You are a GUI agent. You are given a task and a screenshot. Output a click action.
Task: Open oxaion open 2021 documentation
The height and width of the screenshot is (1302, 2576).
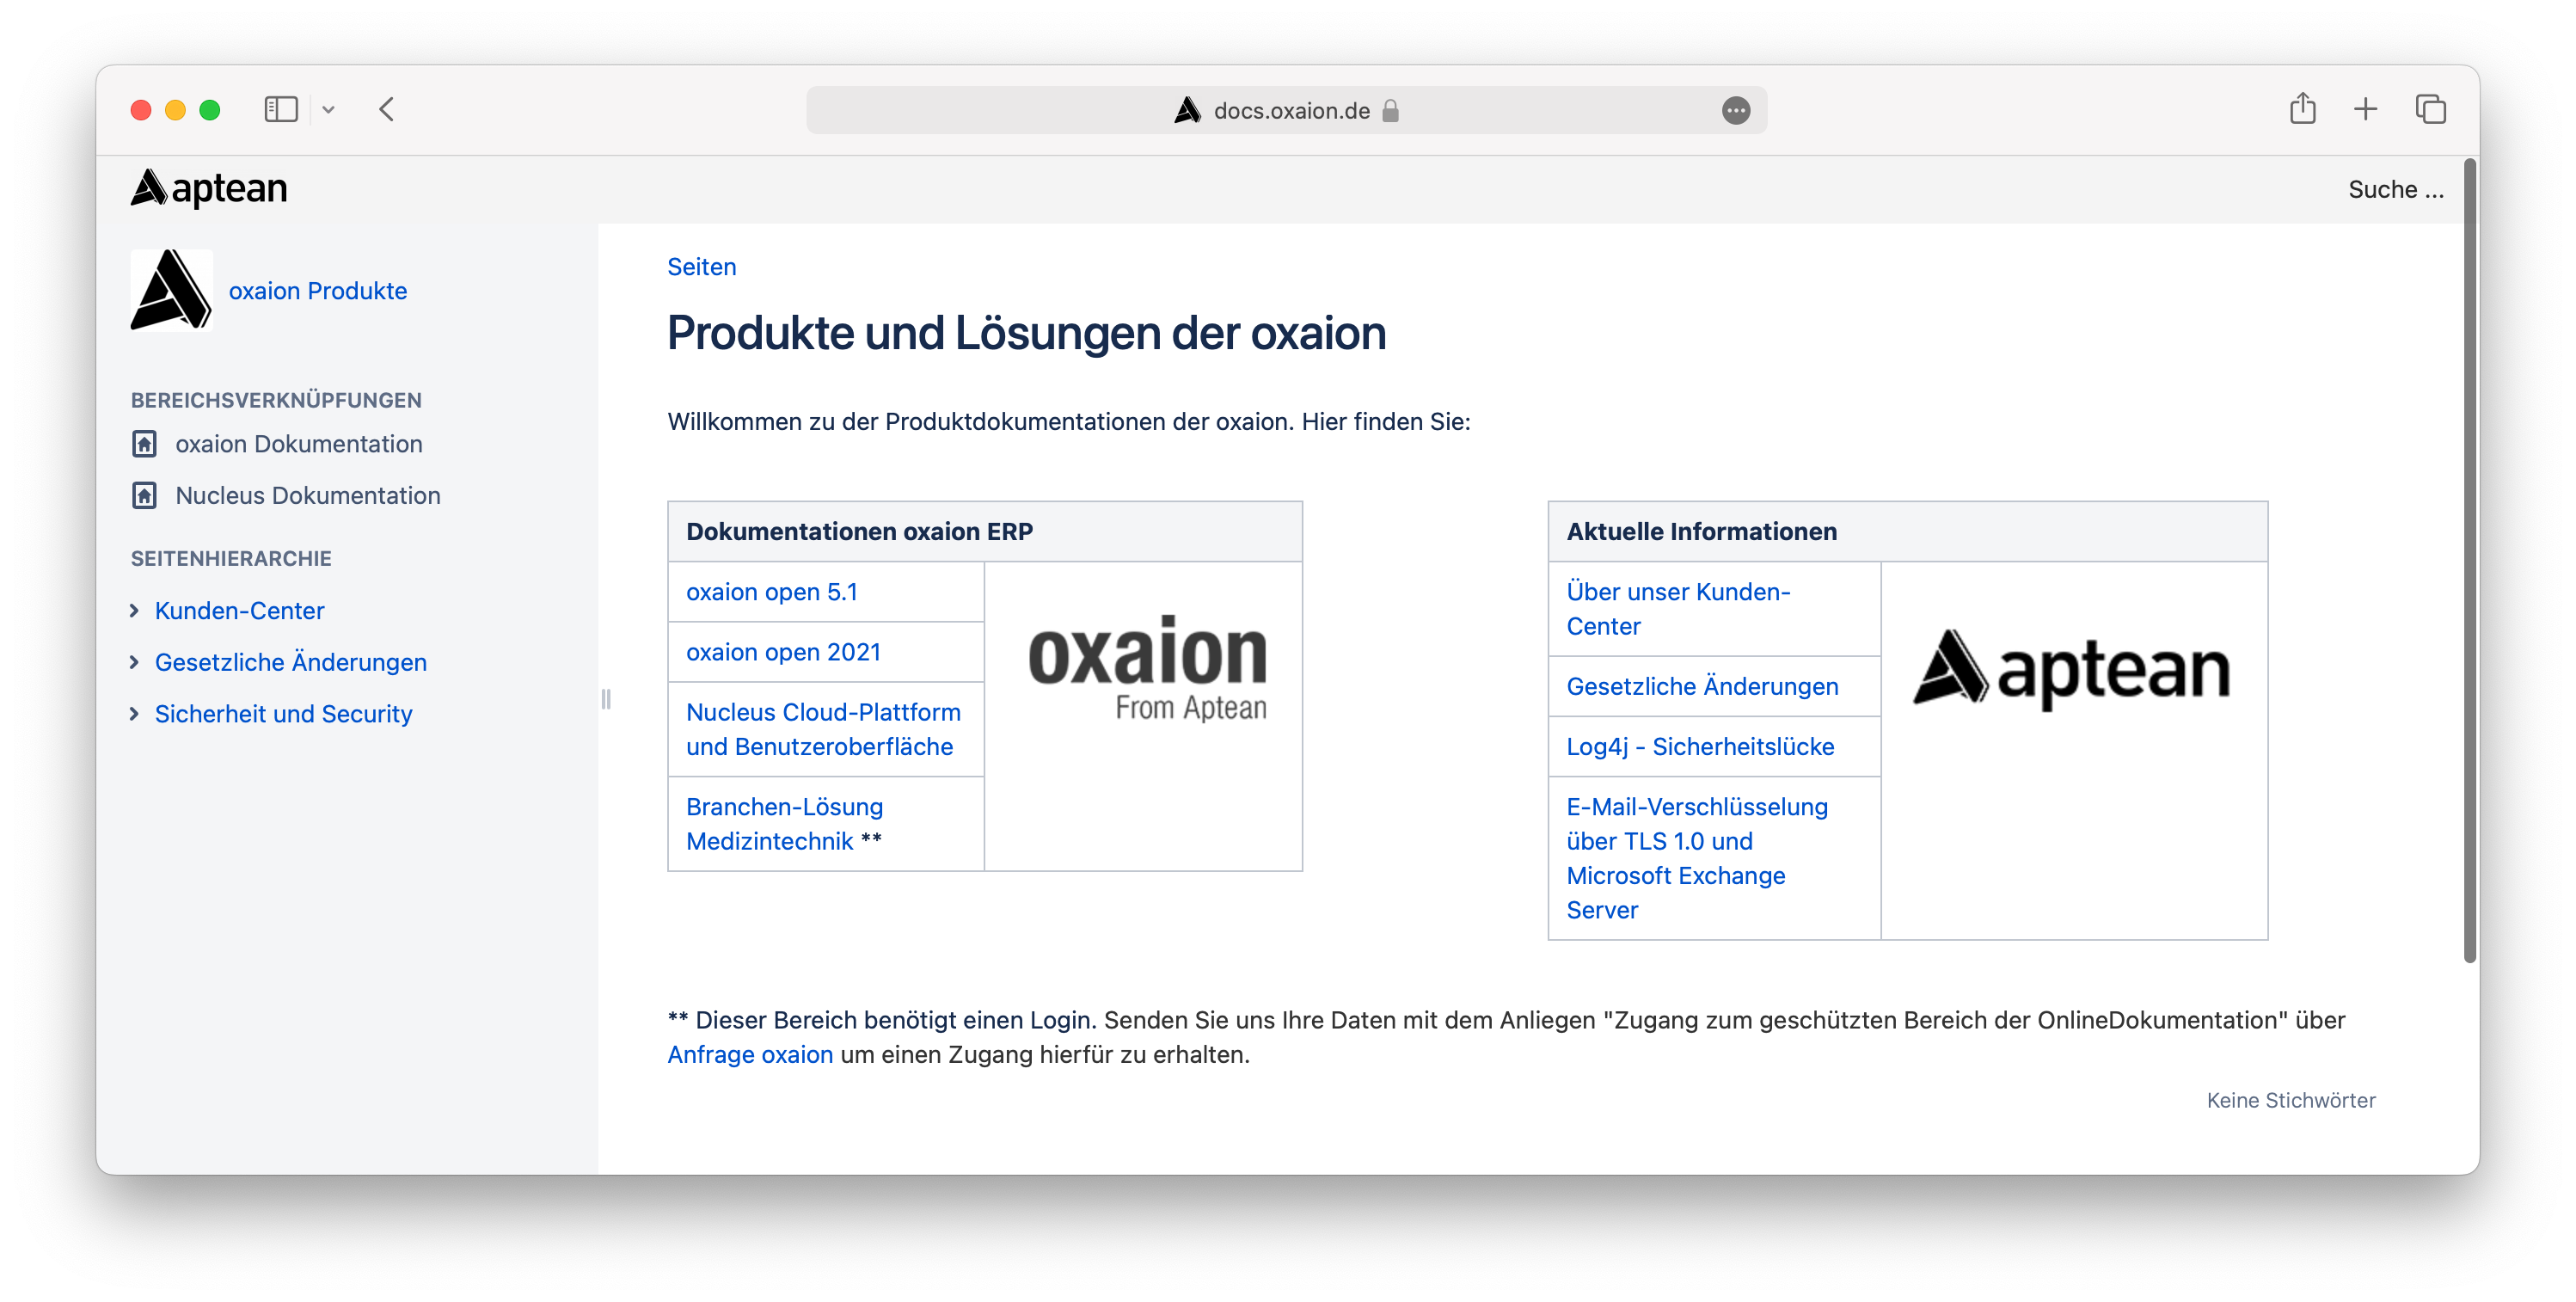[x=783, y=652]
